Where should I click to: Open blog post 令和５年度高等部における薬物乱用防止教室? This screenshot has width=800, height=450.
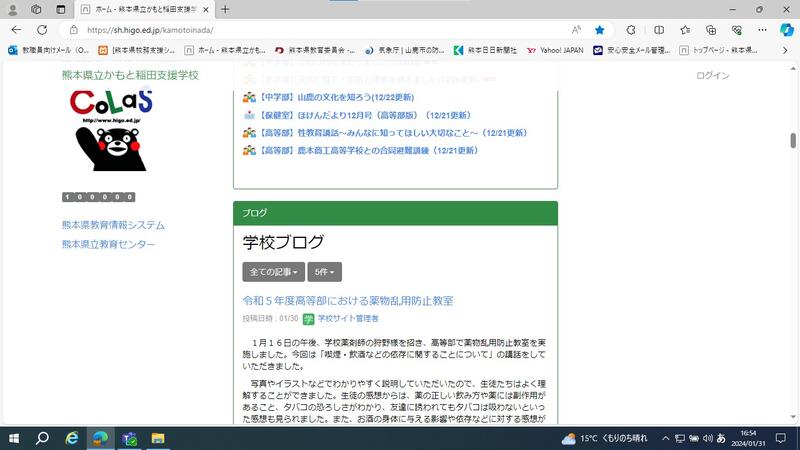[348, 300]
